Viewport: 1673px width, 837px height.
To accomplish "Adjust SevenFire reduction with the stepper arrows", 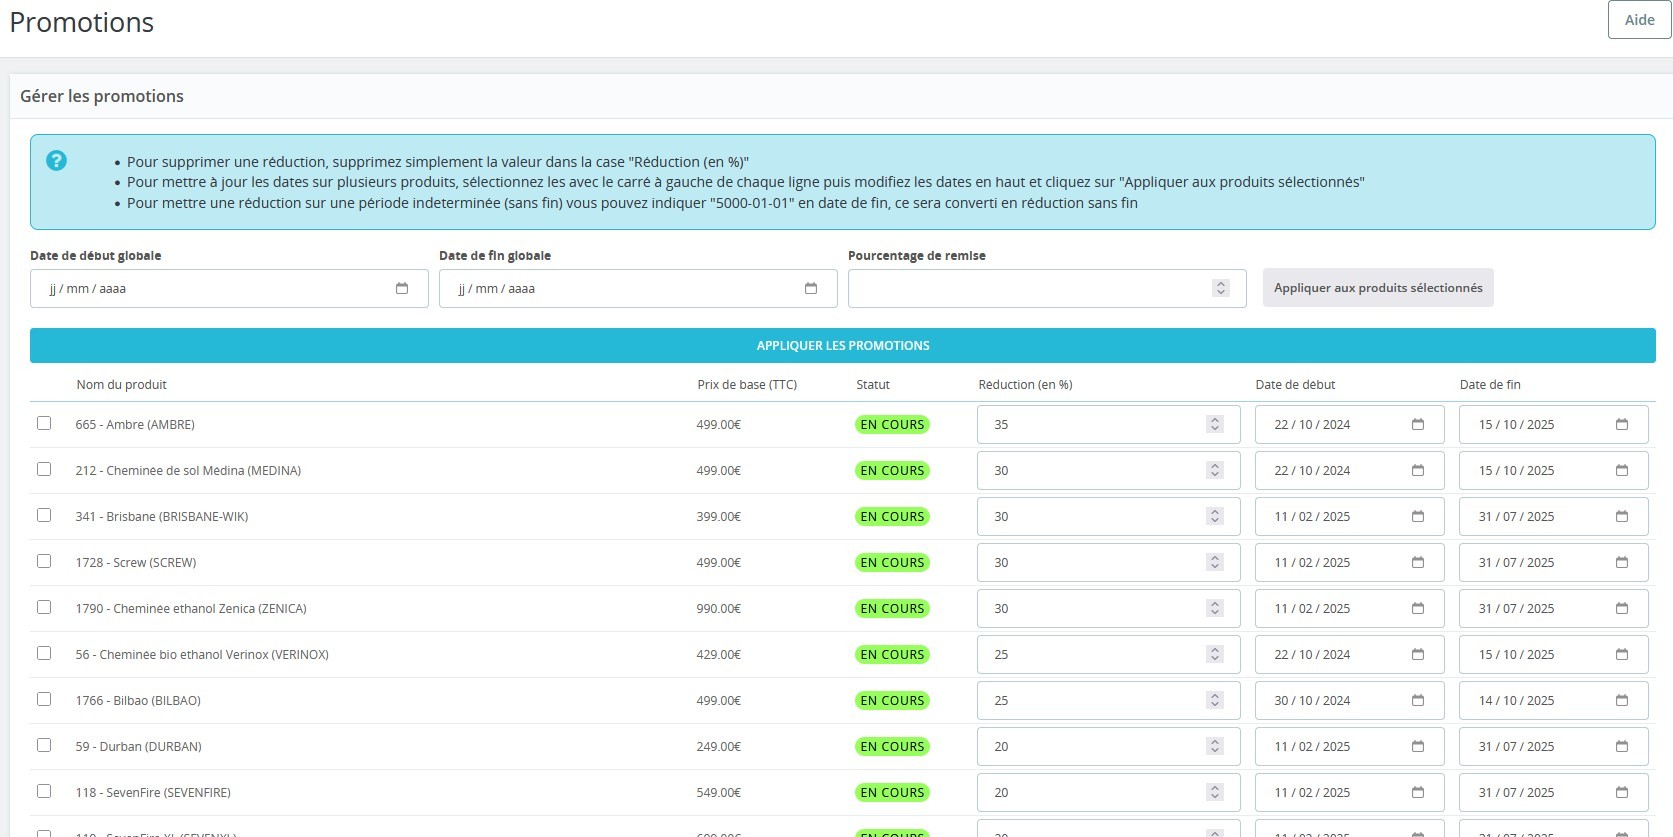I will pos(1215,792).
